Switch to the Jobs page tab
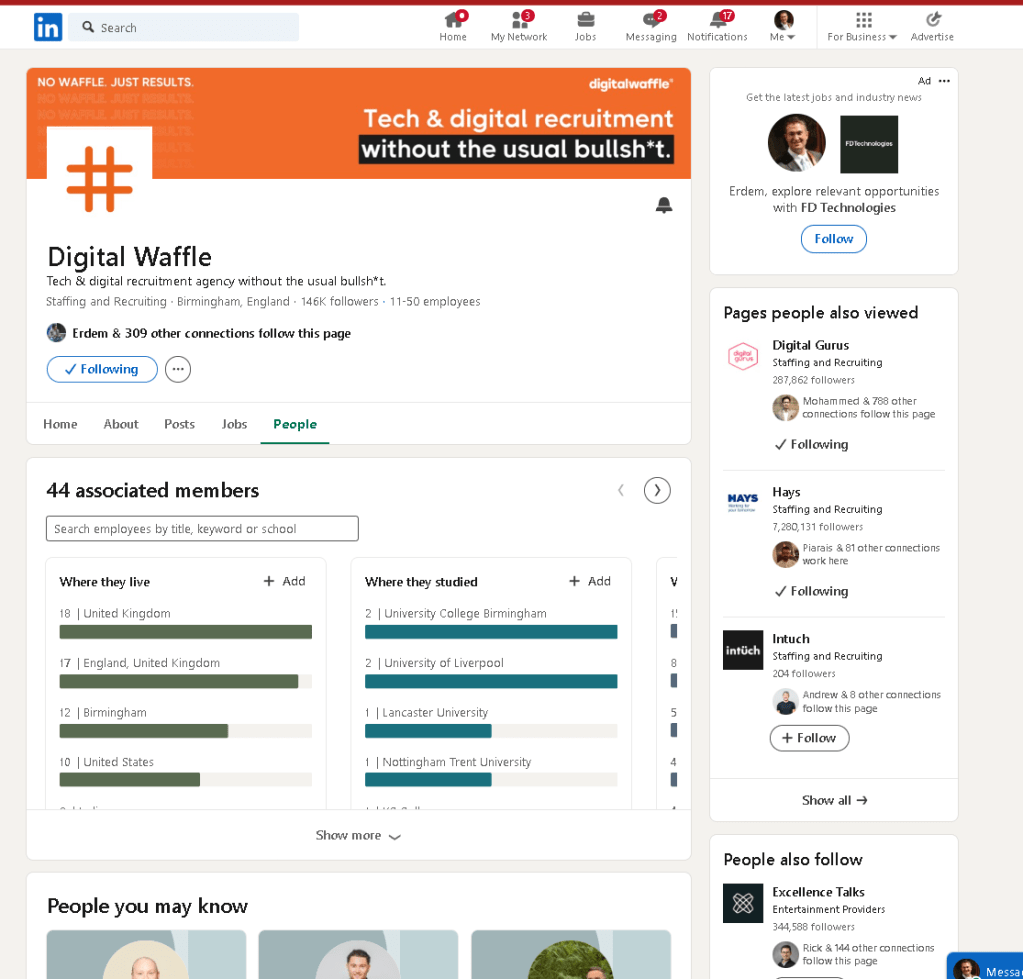1023x979 pixels. [234, 424]
